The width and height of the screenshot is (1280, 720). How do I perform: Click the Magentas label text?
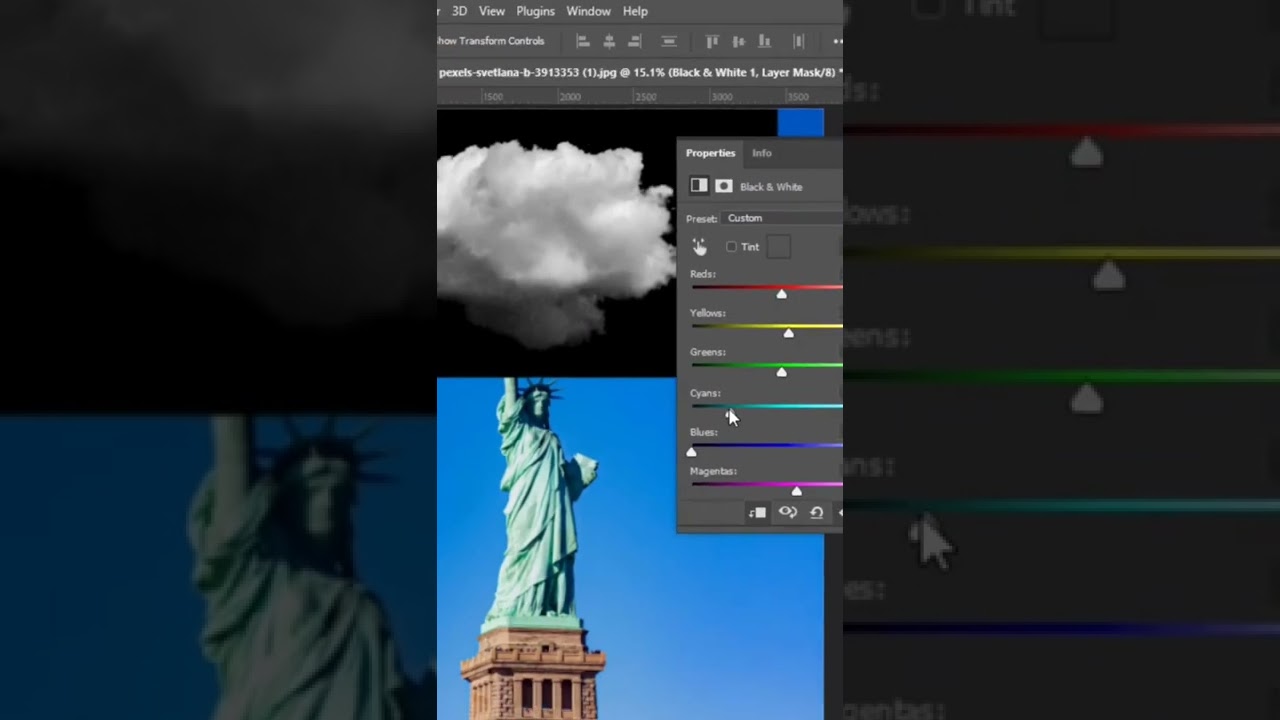[x=713, y=471]
